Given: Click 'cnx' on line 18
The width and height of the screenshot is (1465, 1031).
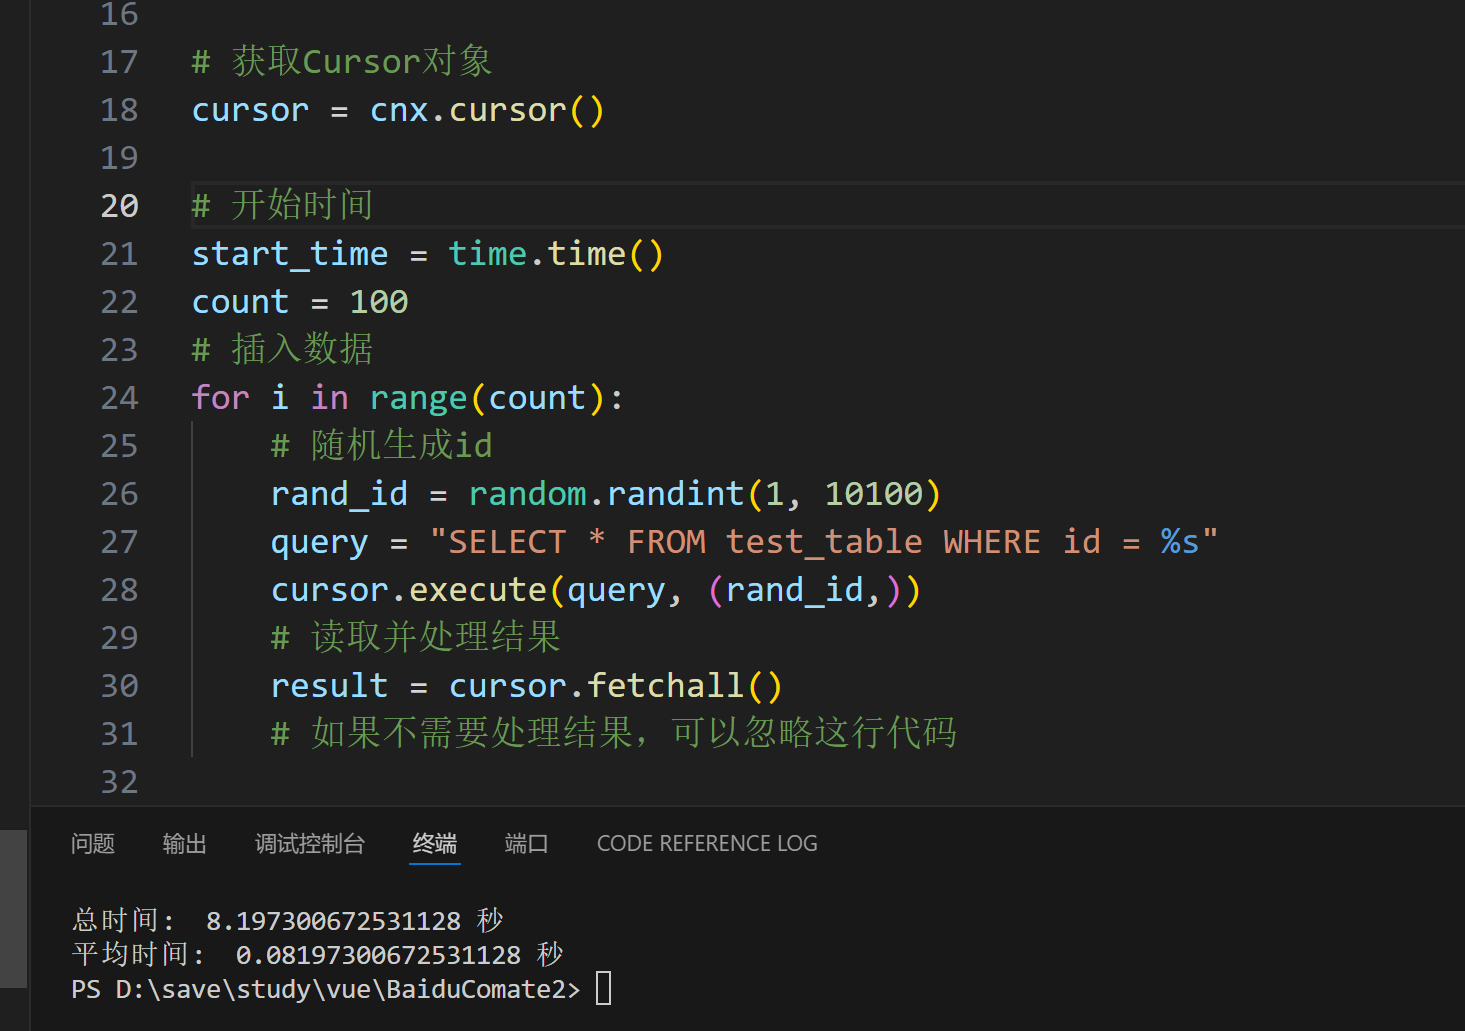Looking at the screenshot, I should pos(399,110).
